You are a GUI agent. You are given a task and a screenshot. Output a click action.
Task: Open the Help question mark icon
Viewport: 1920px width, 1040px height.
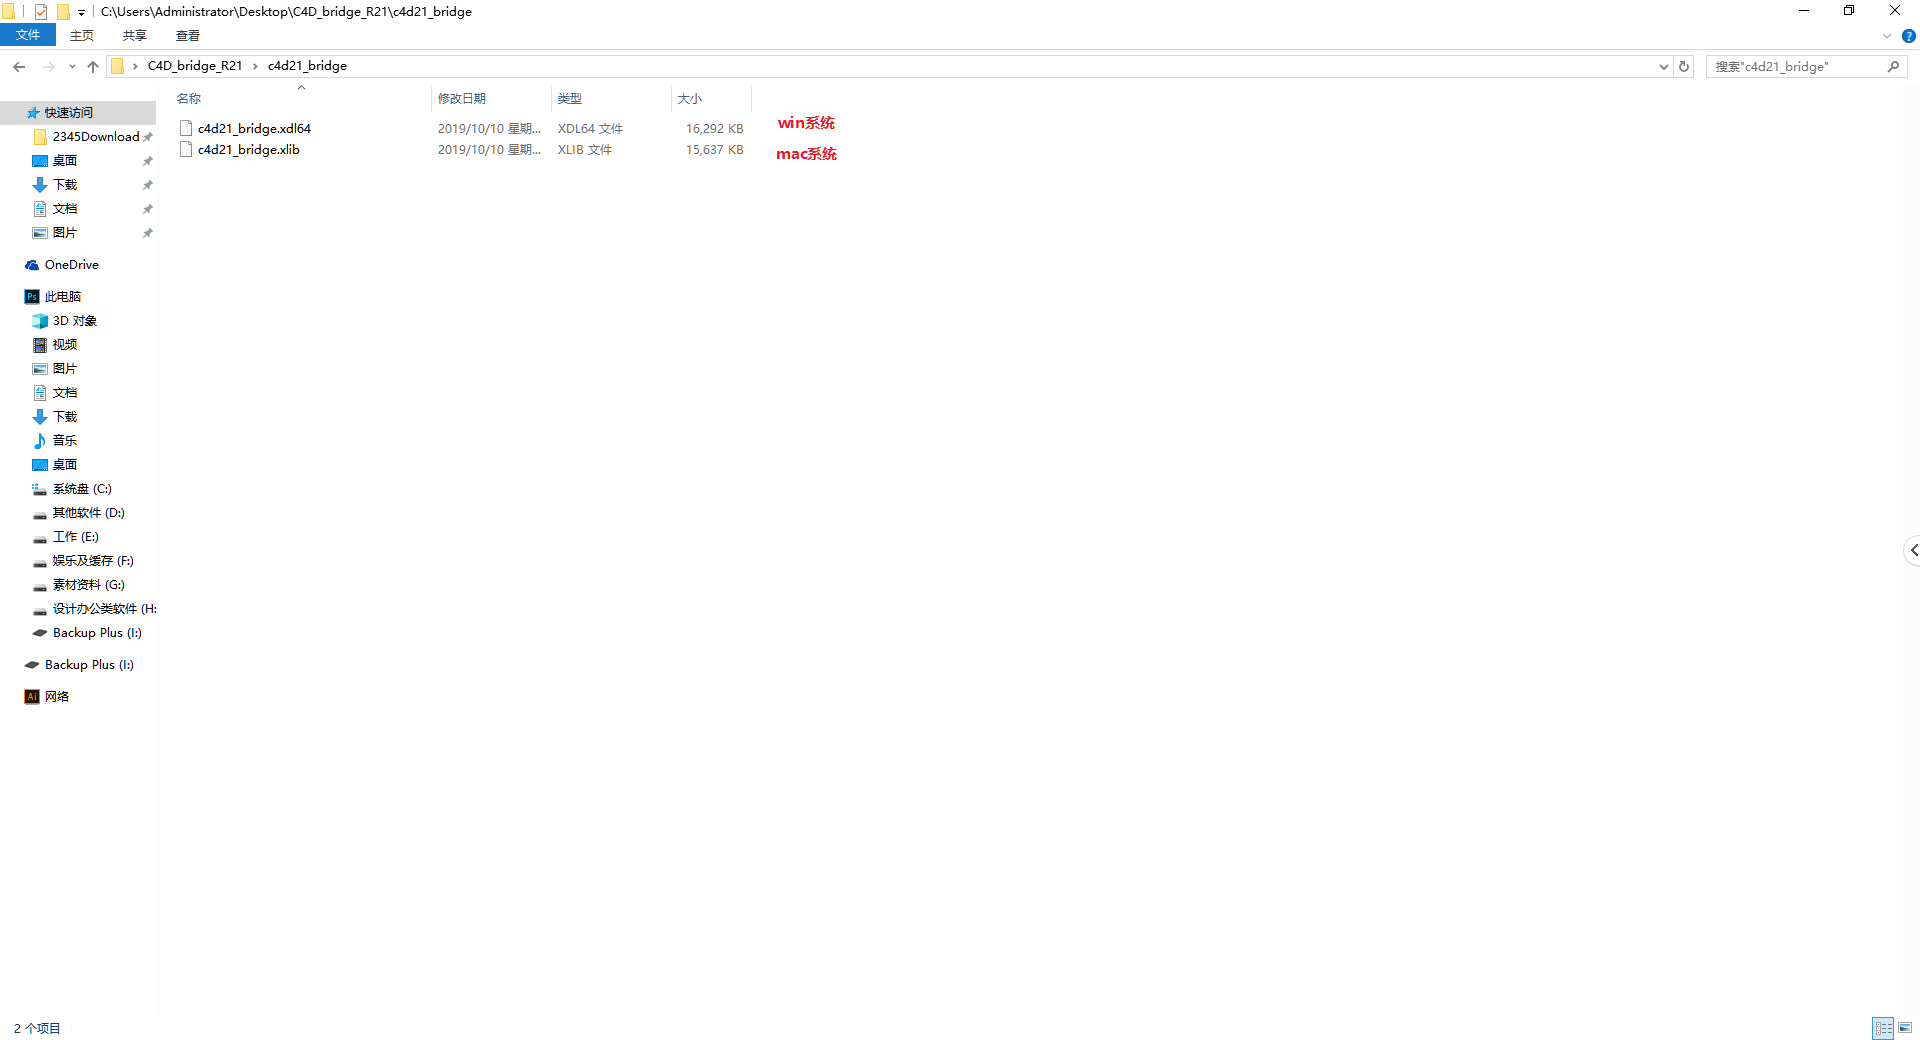[1908, 36]
